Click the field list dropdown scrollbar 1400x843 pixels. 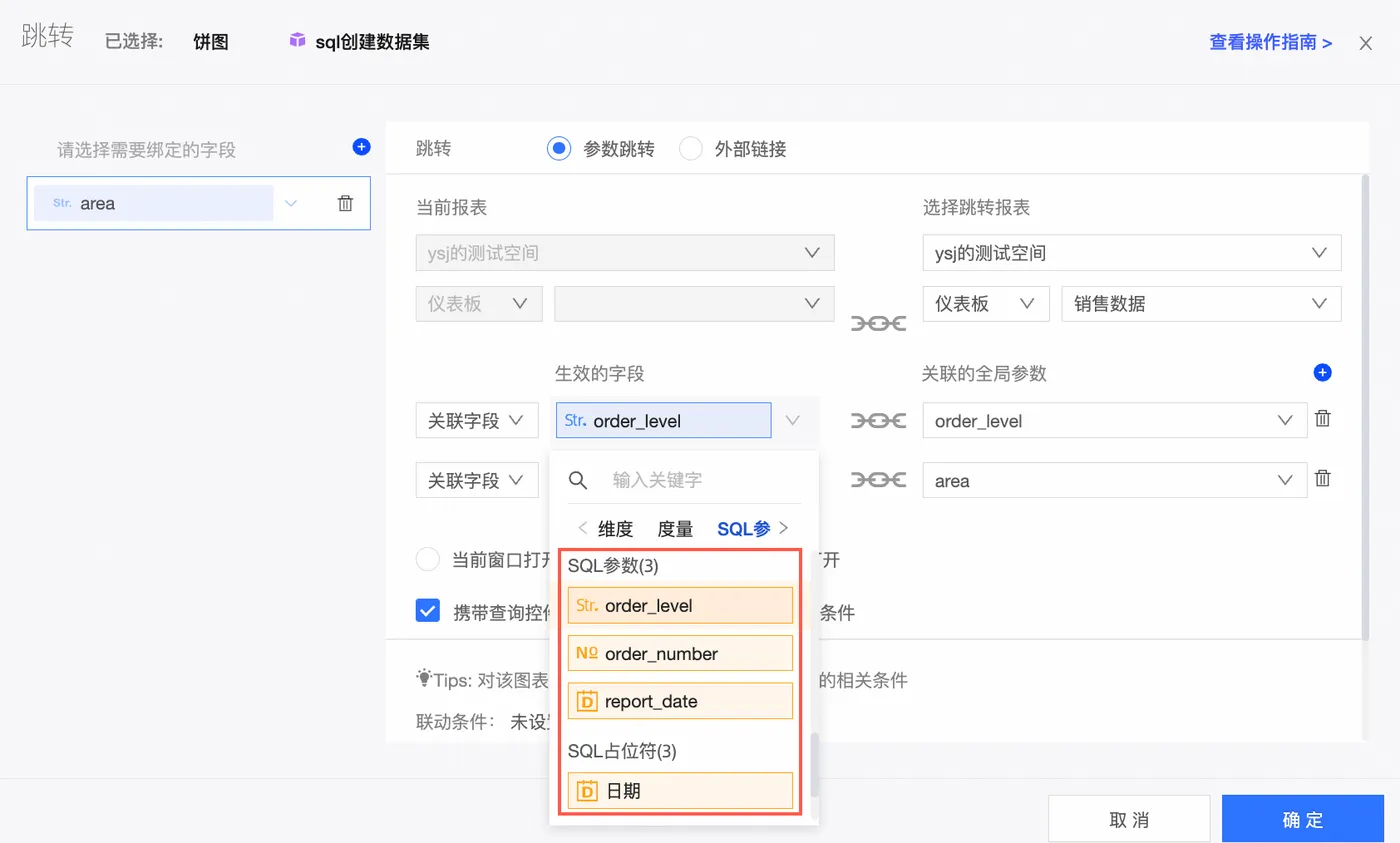point(814,765)
